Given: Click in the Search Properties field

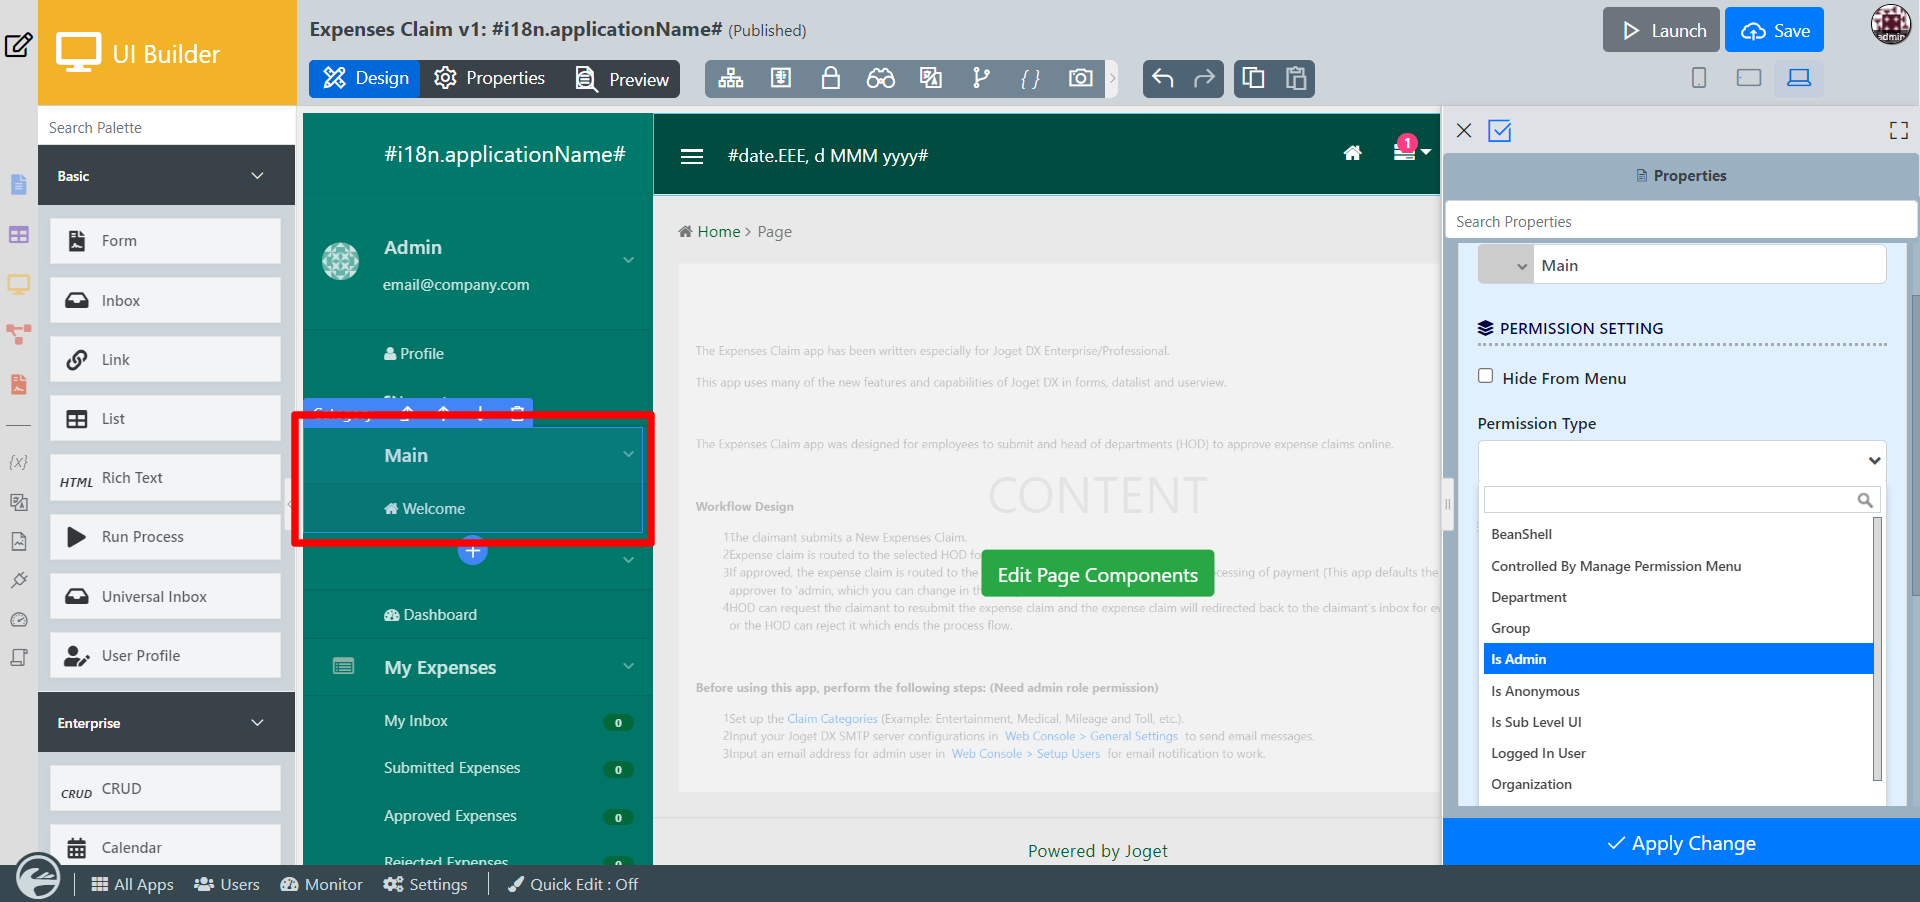Looking at the screenshot, I should pos(1680,221).
